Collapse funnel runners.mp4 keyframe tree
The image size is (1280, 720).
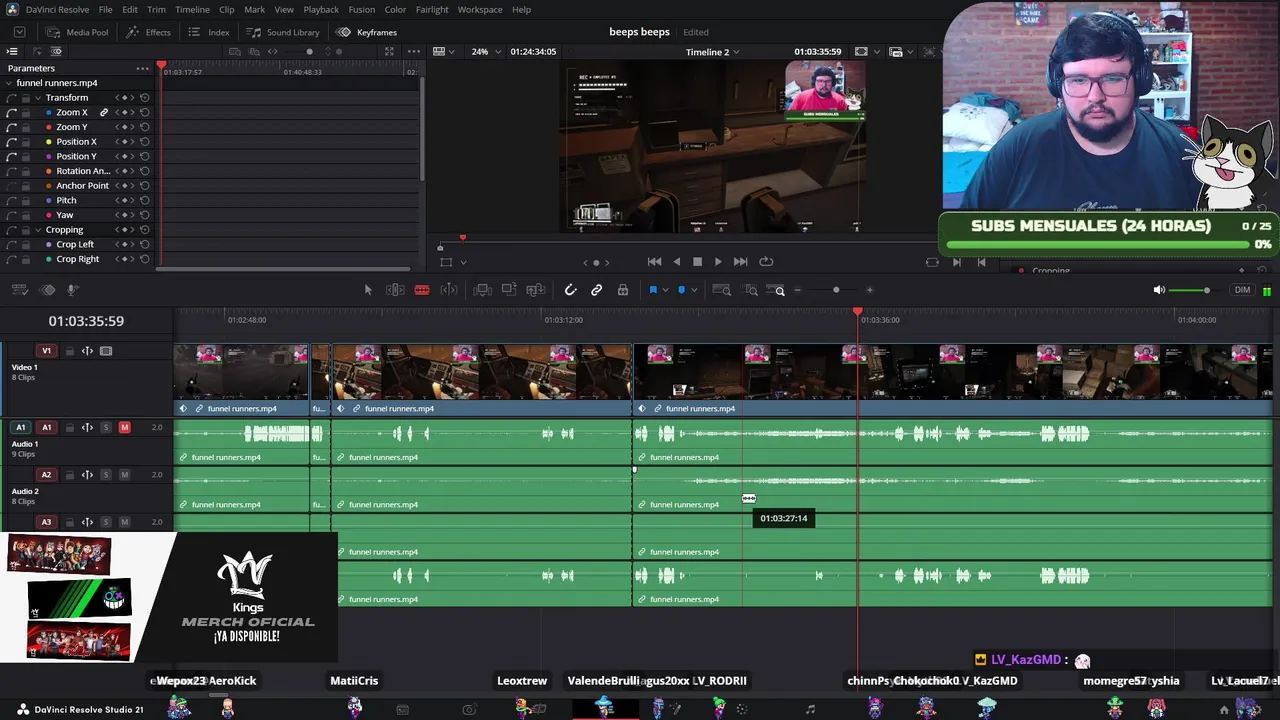tap(10, 83)
